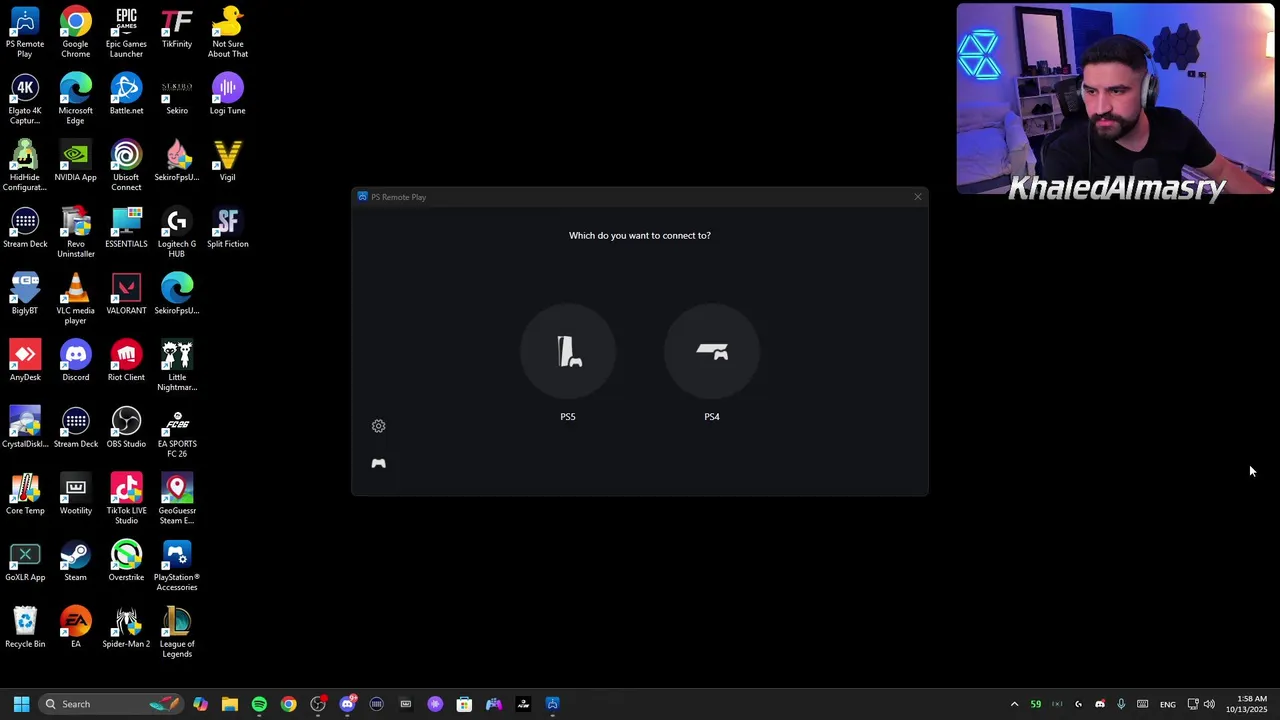The width and height of the screenshot is (1280, 720).
Task: Launch VALORANT desktop shortcut
Action: [x=126, y=293]
